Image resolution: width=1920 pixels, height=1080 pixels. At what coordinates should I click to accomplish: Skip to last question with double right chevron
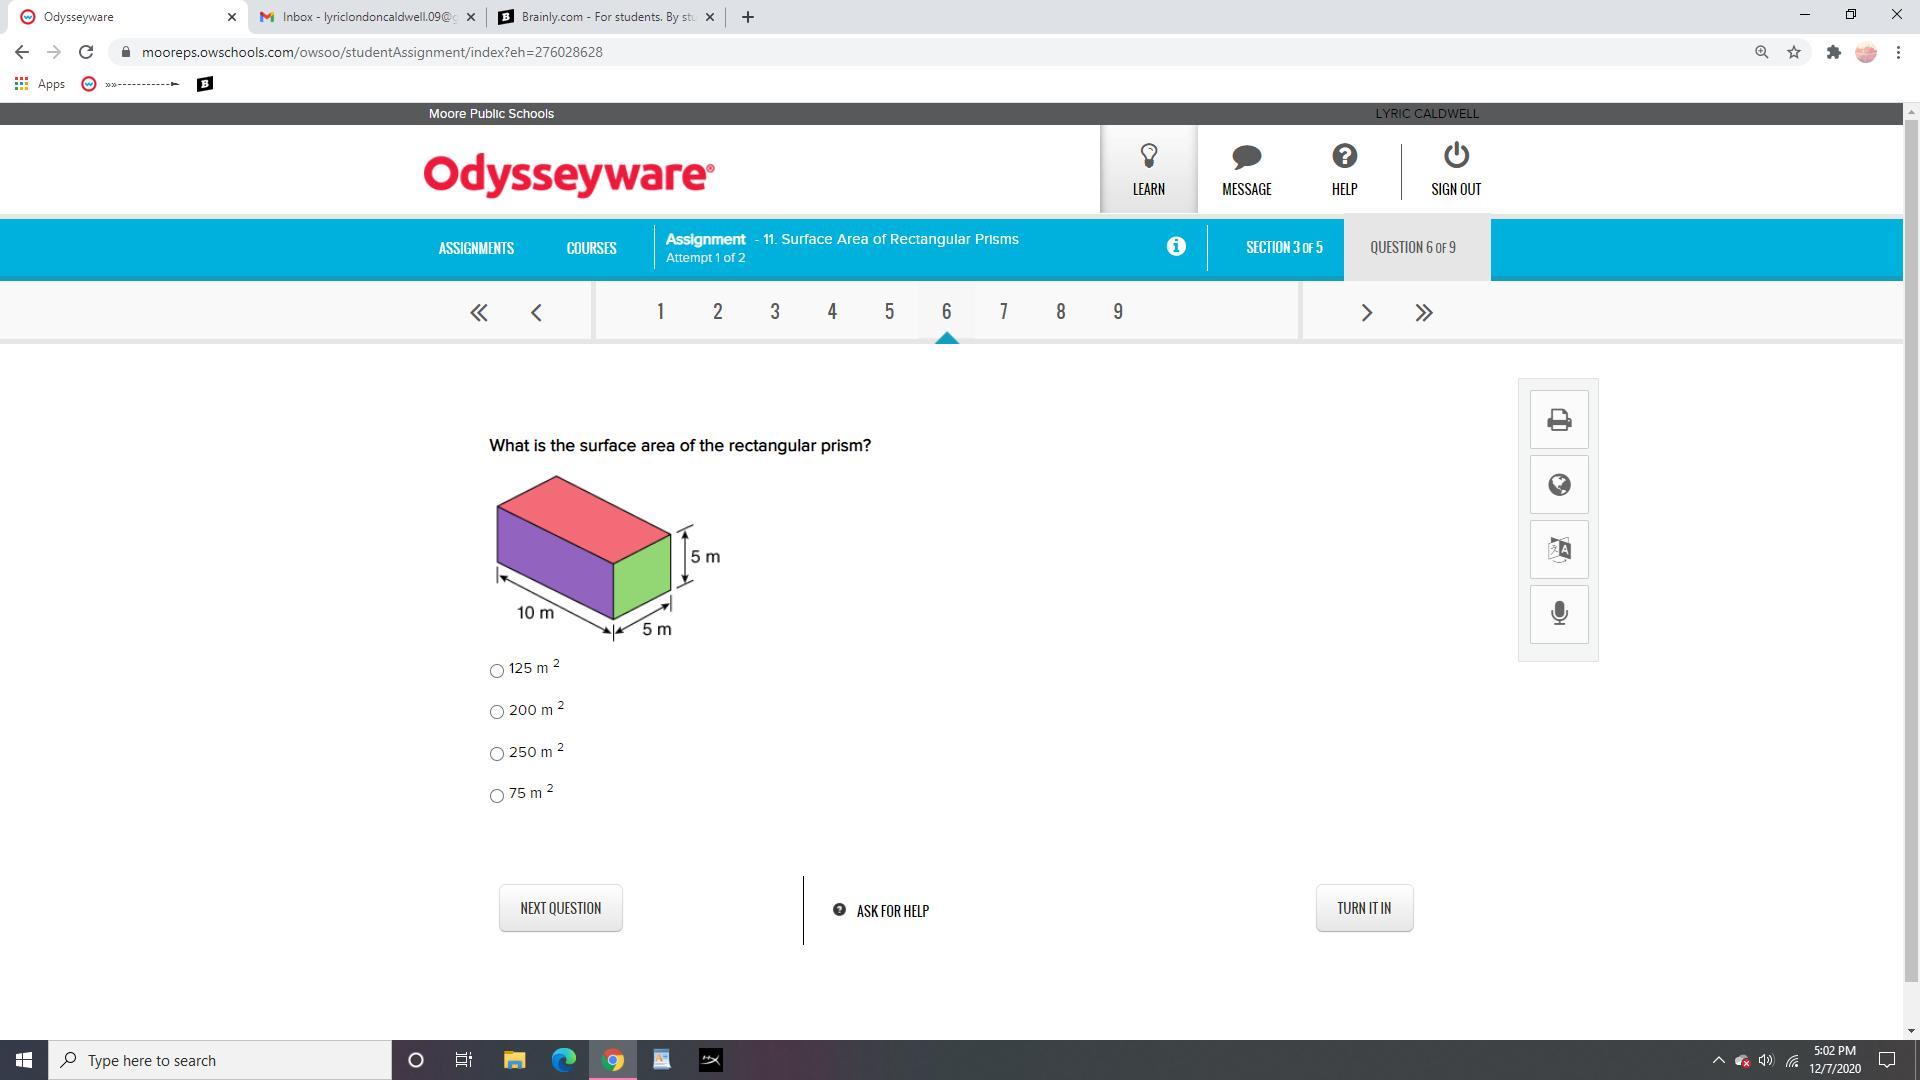(1424, 313)
